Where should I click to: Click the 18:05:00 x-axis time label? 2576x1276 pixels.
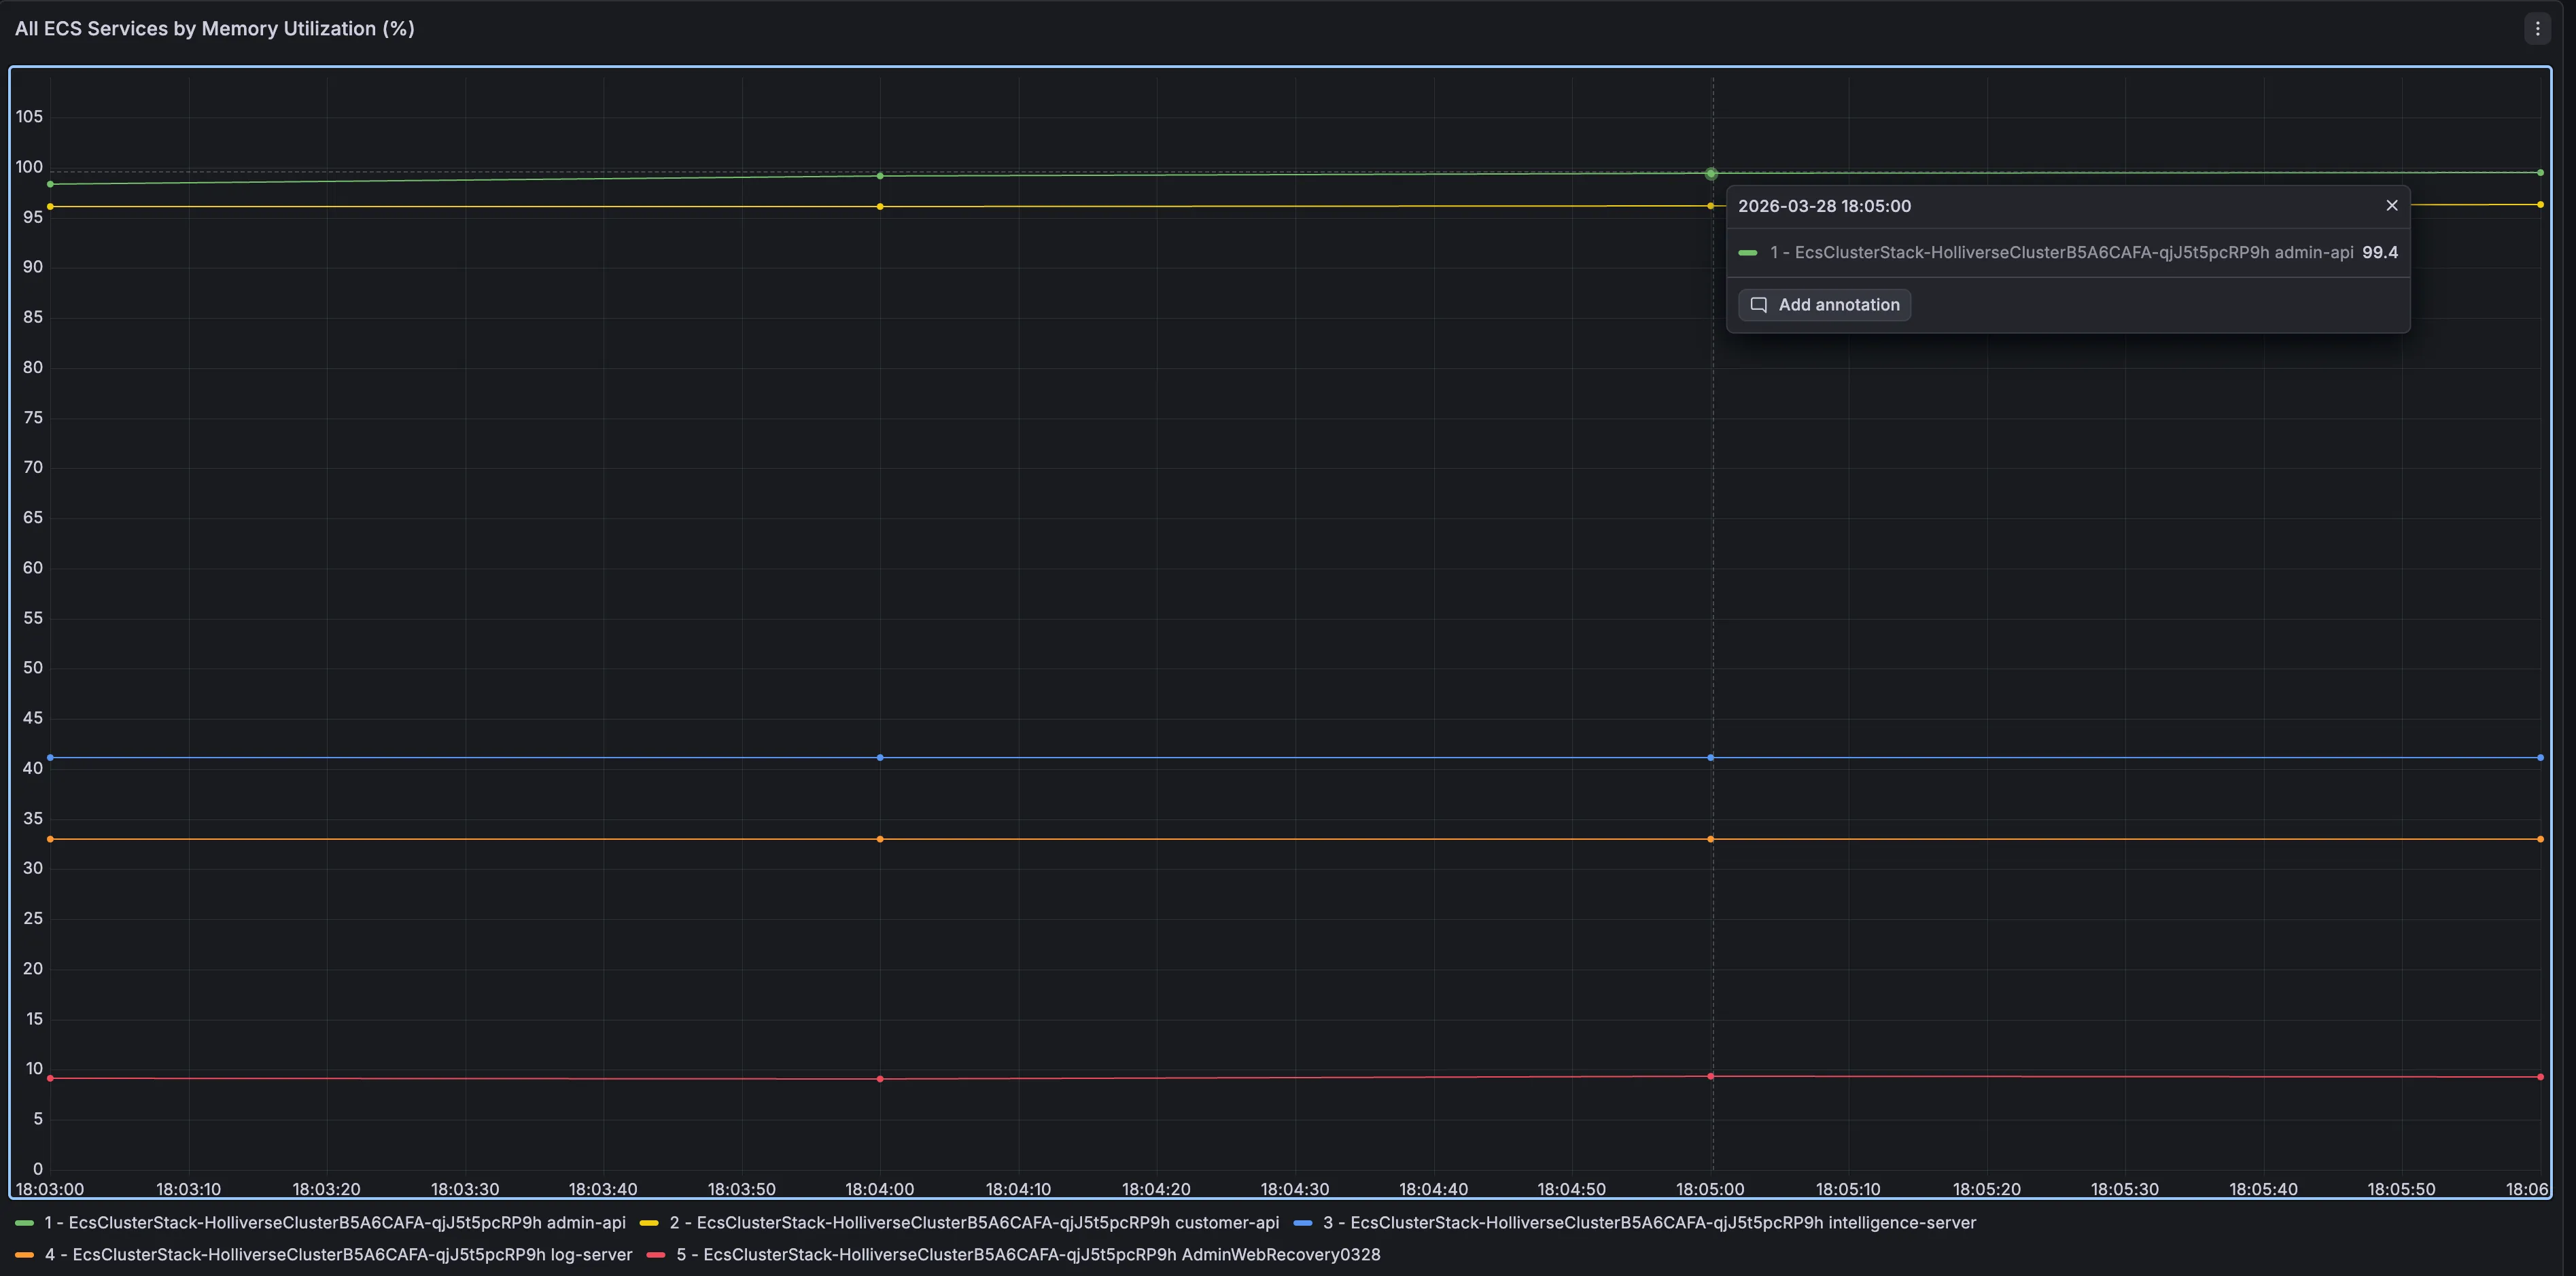coord(1710,1189)
